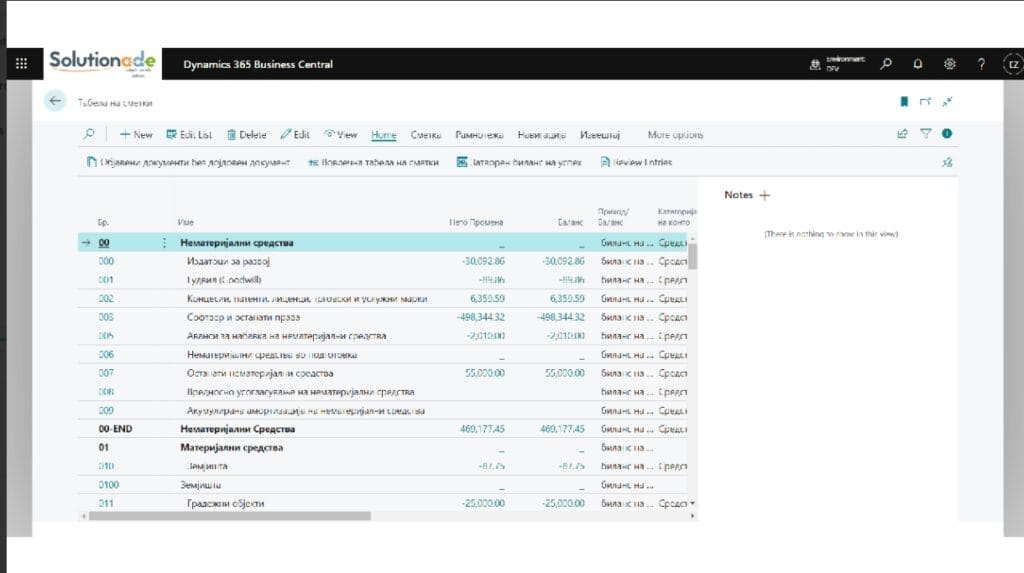Viewport: 1024px width, 573px height.
Task: Open balance -498,344.32 for account 003
Action: tap(560, 317)
